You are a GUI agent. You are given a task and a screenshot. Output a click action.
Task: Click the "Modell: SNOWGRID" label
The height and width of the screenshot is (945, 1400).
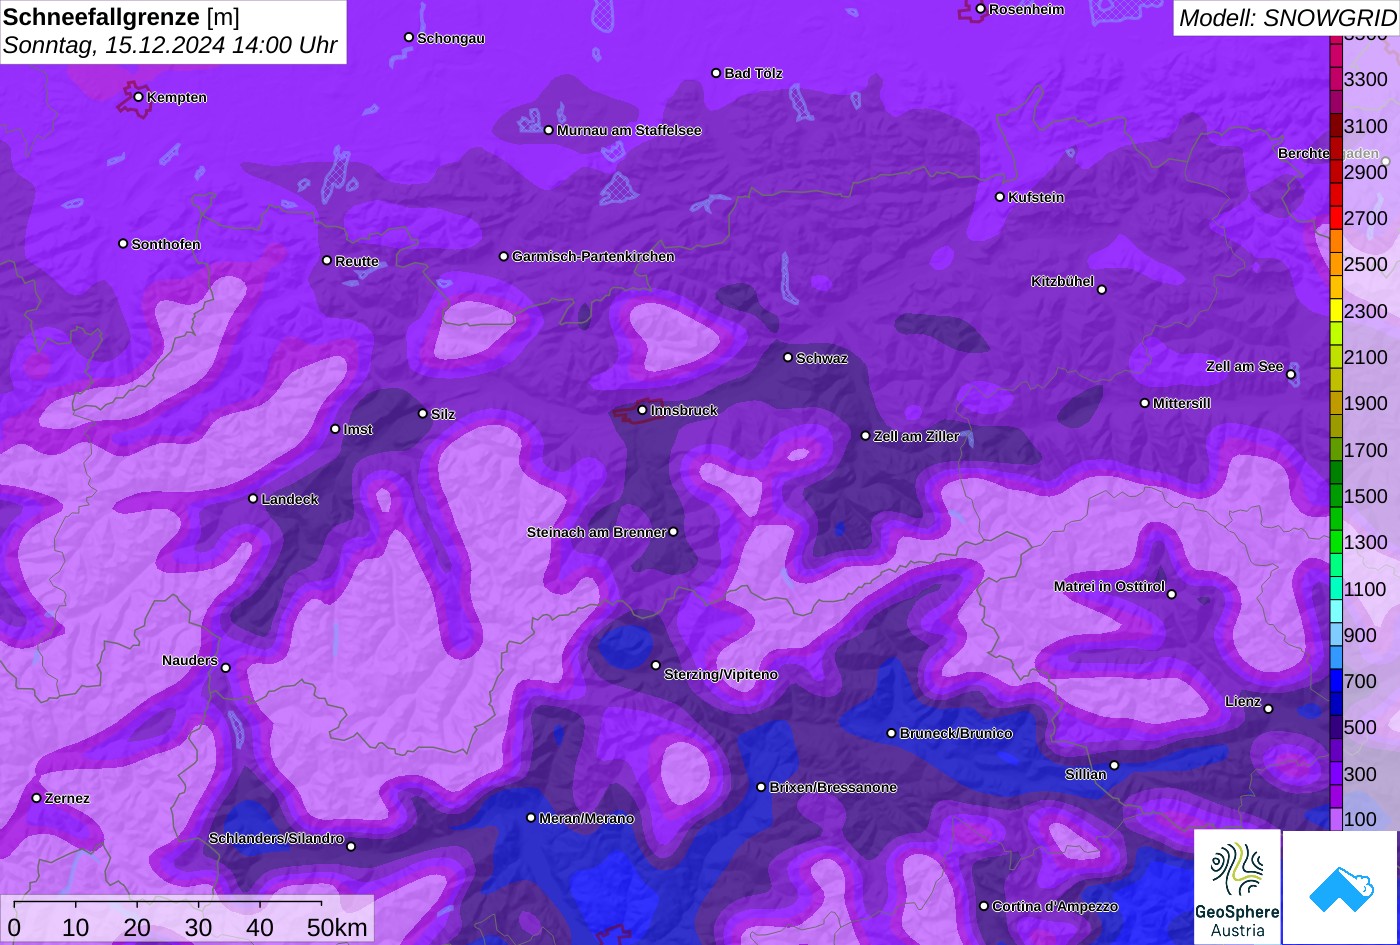1287,17
